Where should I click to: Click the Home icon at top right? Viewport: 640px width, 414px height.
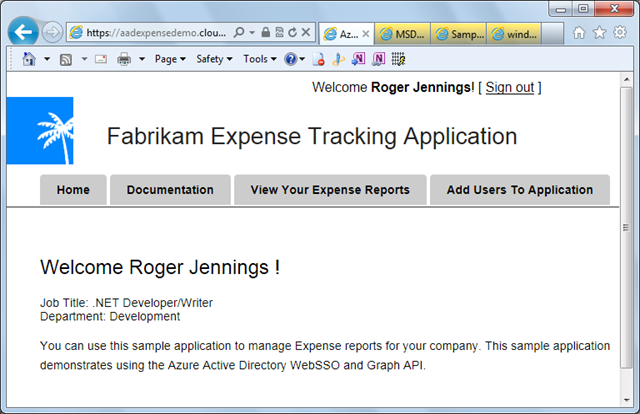pyautogui.click(x=579, y=32)
